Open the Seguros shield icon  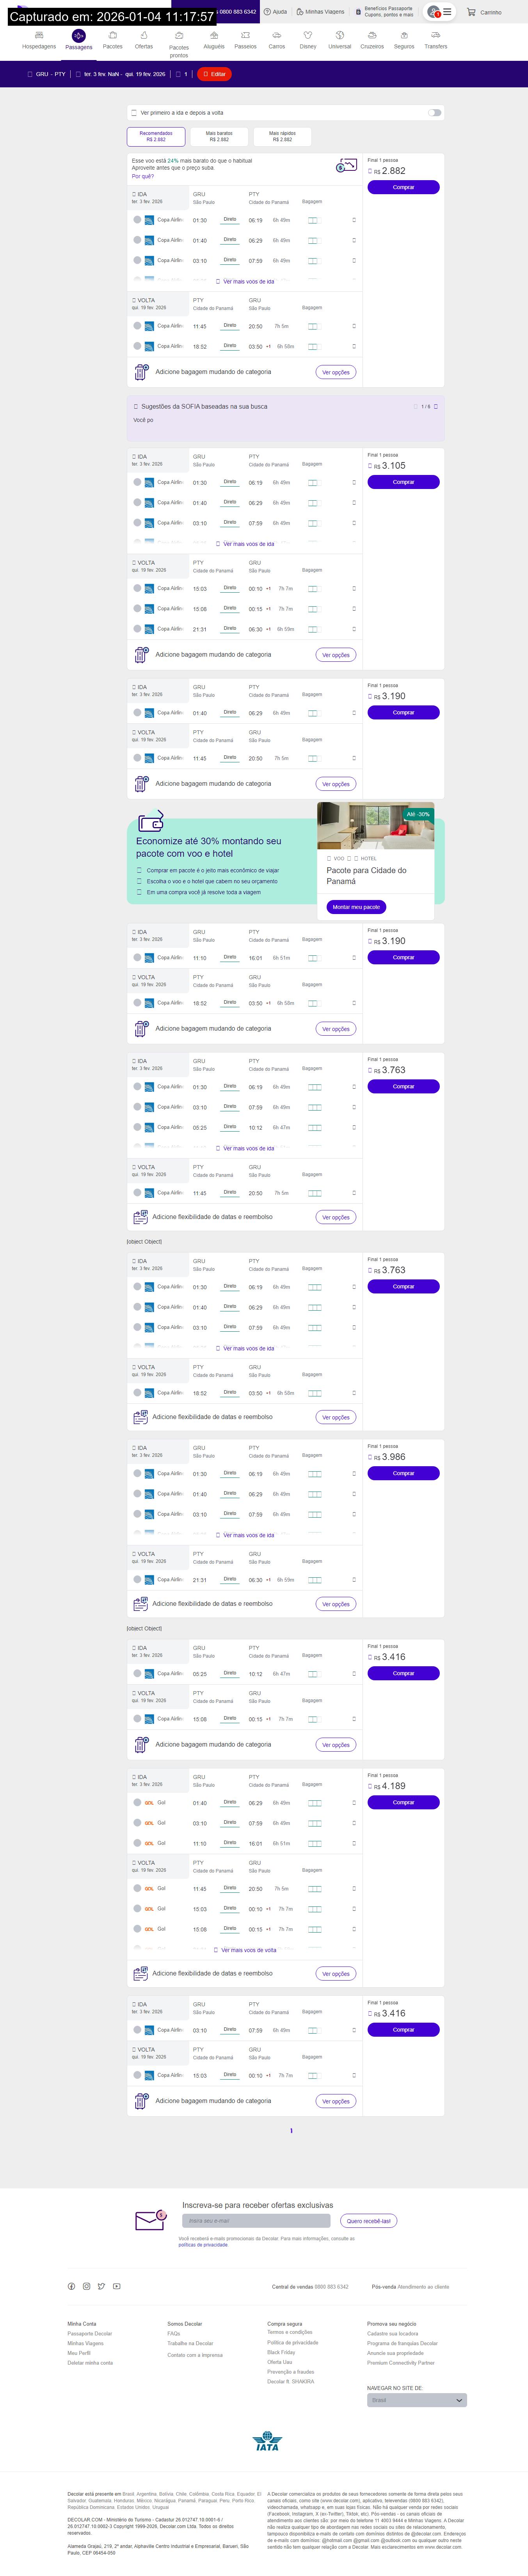404,36
